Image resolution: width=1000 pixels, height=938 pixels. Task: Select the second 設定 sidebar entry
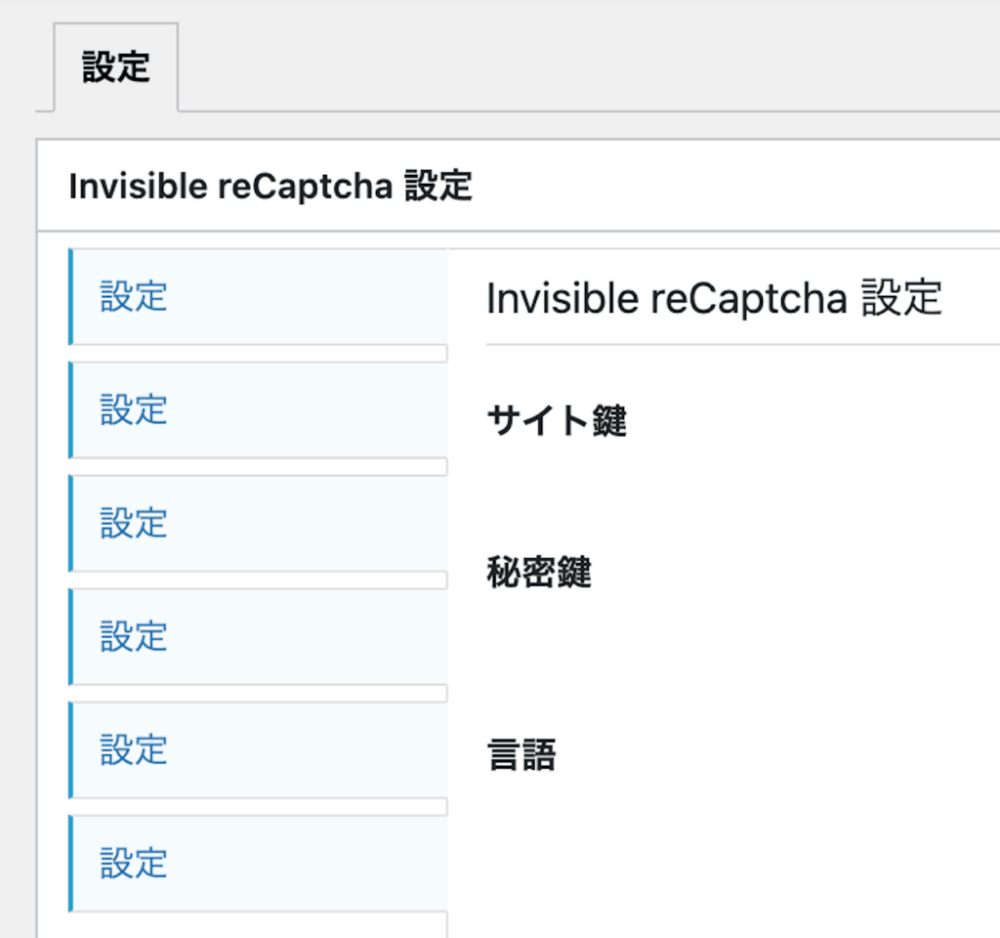131,410
